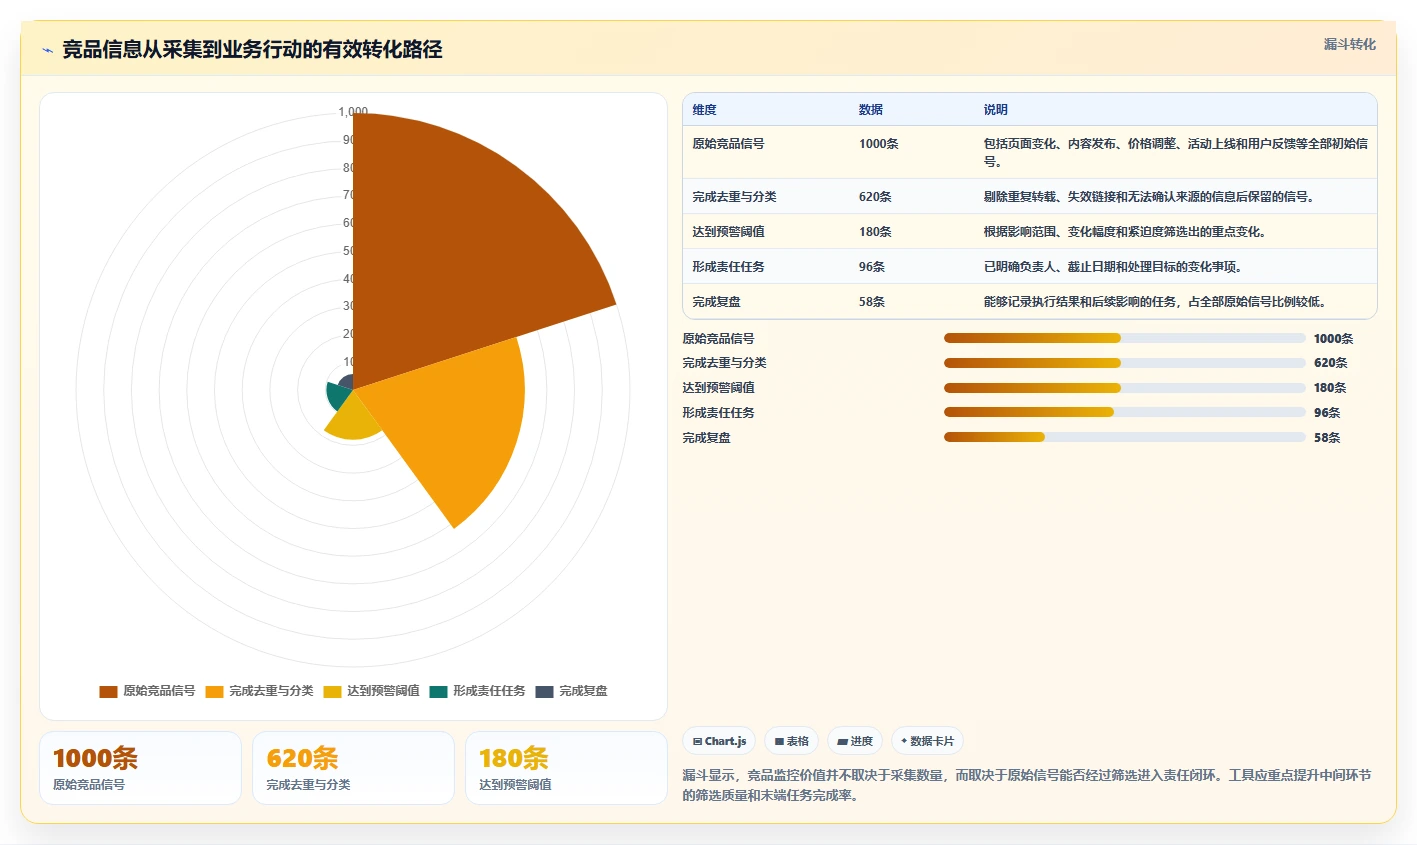Image resolution: width=1417 pixels, height=845 pixels.
Task: Open the 620条 完成去重与分类 data card
Action: [x=353, y=768]
